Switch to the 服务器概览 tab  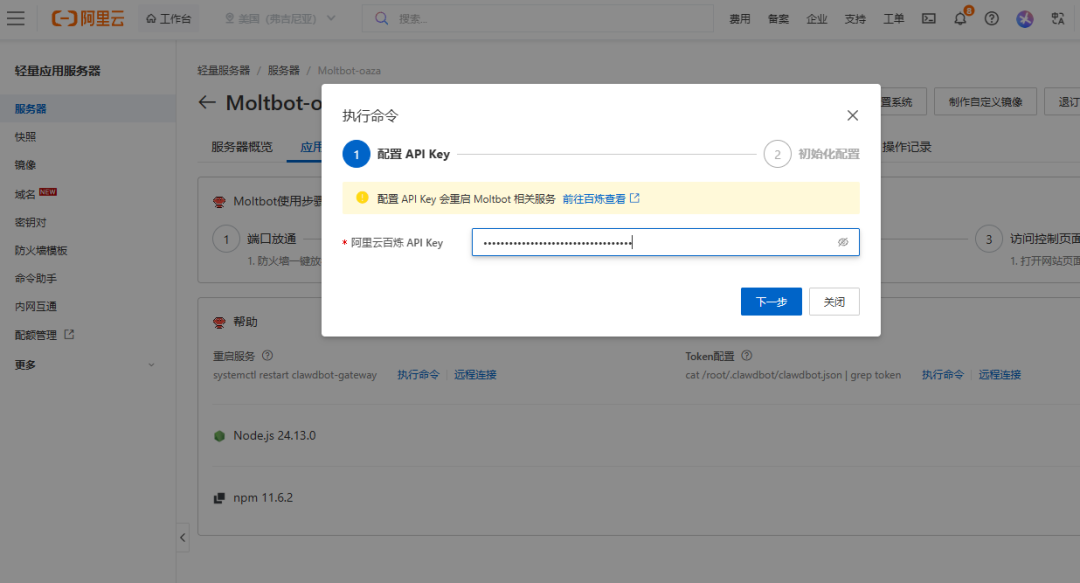click(241, 147)
